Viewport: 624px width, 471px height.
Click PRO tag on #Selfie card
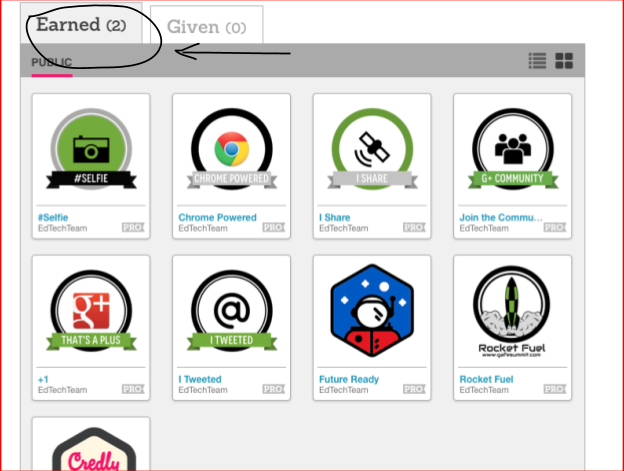[x=133, y=228]
